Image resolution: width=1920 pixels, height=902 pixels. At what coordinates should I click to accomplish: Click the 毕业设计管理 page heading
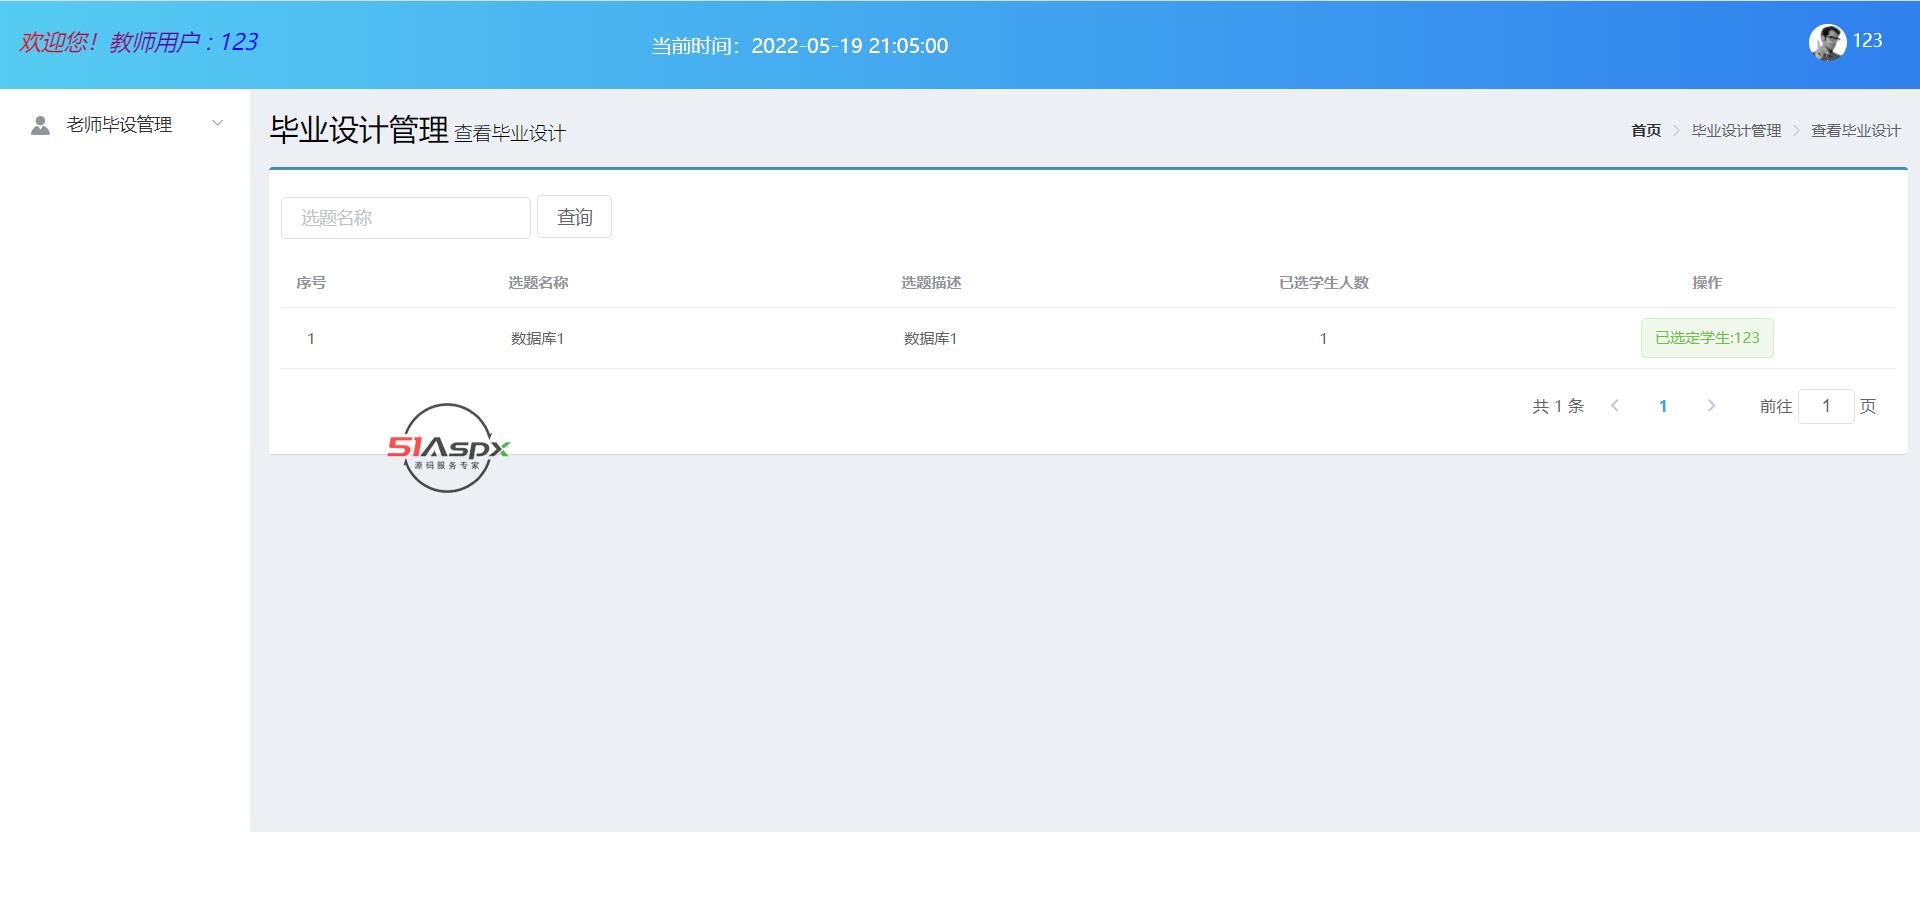click(x=359, y=130)
